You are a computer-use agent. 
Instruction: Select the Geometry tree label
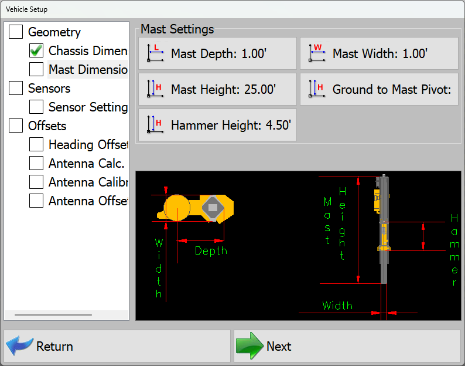click(x=54, y=32)
